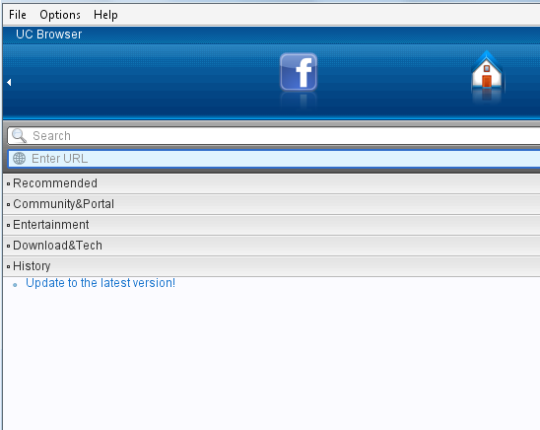
Task: Click the small square beside History
Action: (8, 266)
